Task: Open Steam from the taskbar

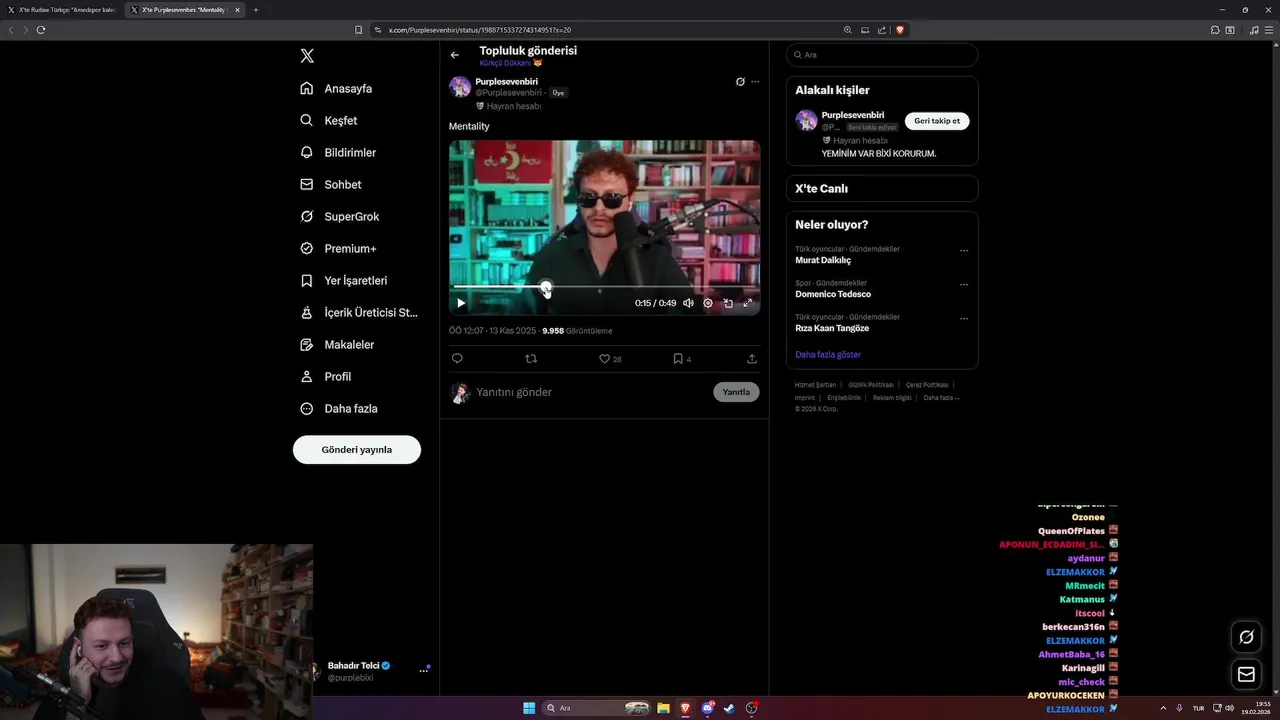Action: pyautogui.click(x=729, y=708)
